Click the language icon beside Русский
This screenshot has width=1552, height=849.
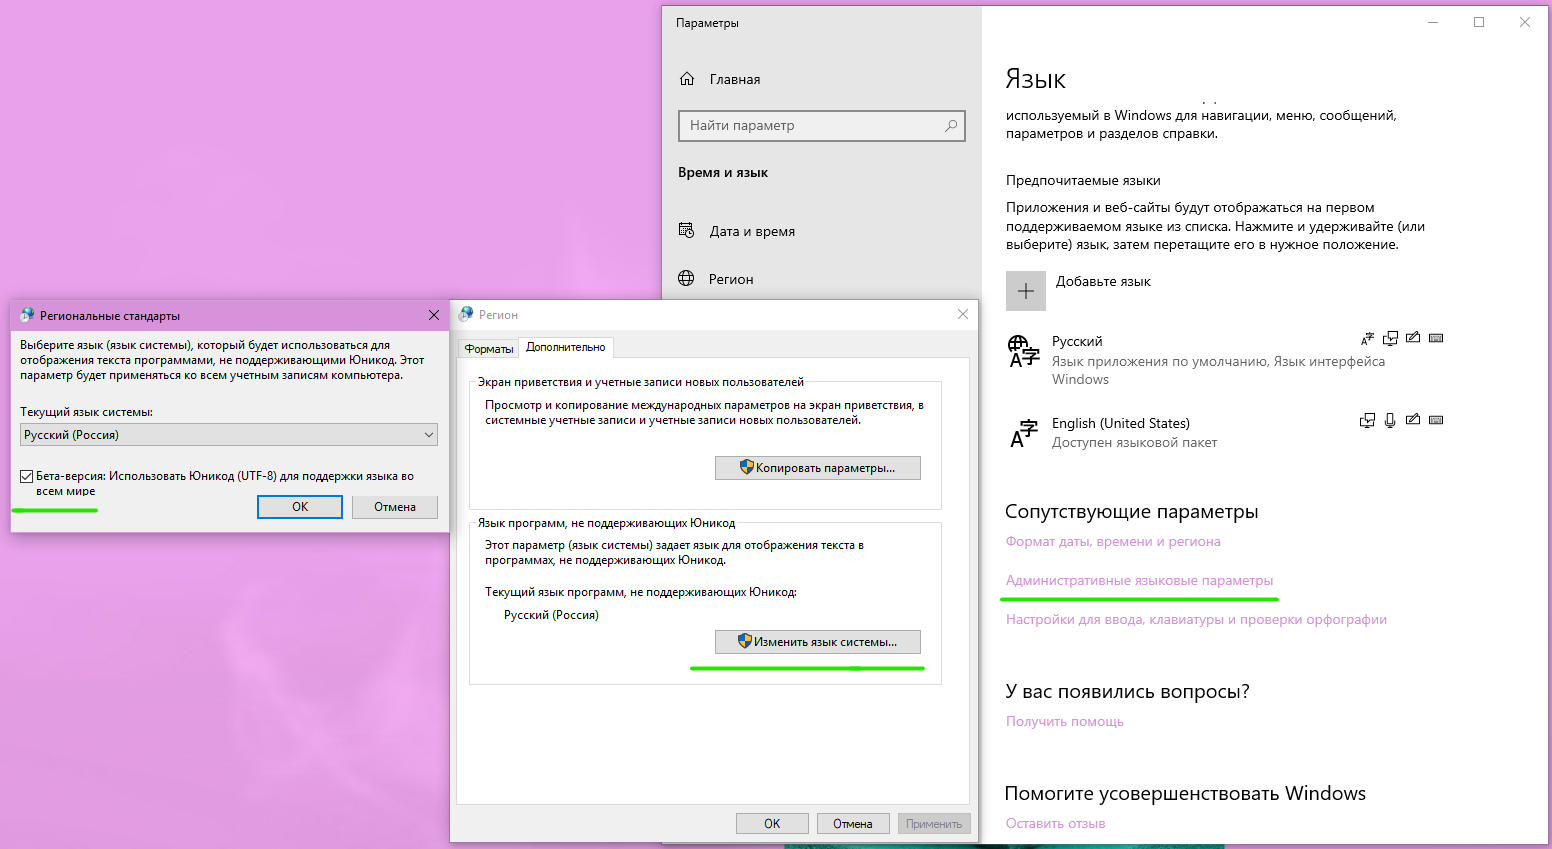tap(1024, 352)
